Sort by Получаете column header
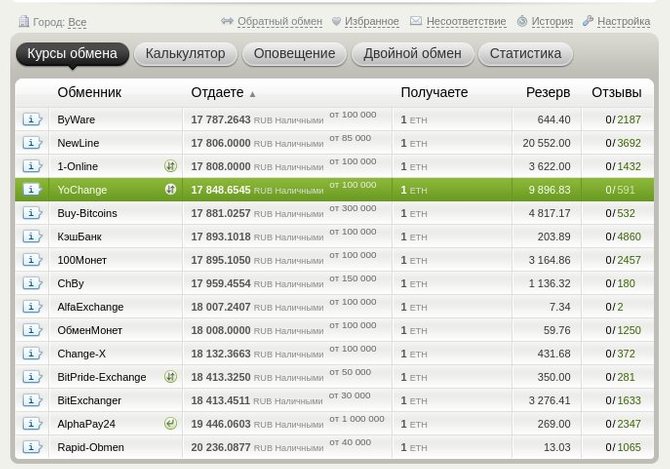The width and height of the screenshot is (670, 469). pyautogui.click(x=434, y=92)
